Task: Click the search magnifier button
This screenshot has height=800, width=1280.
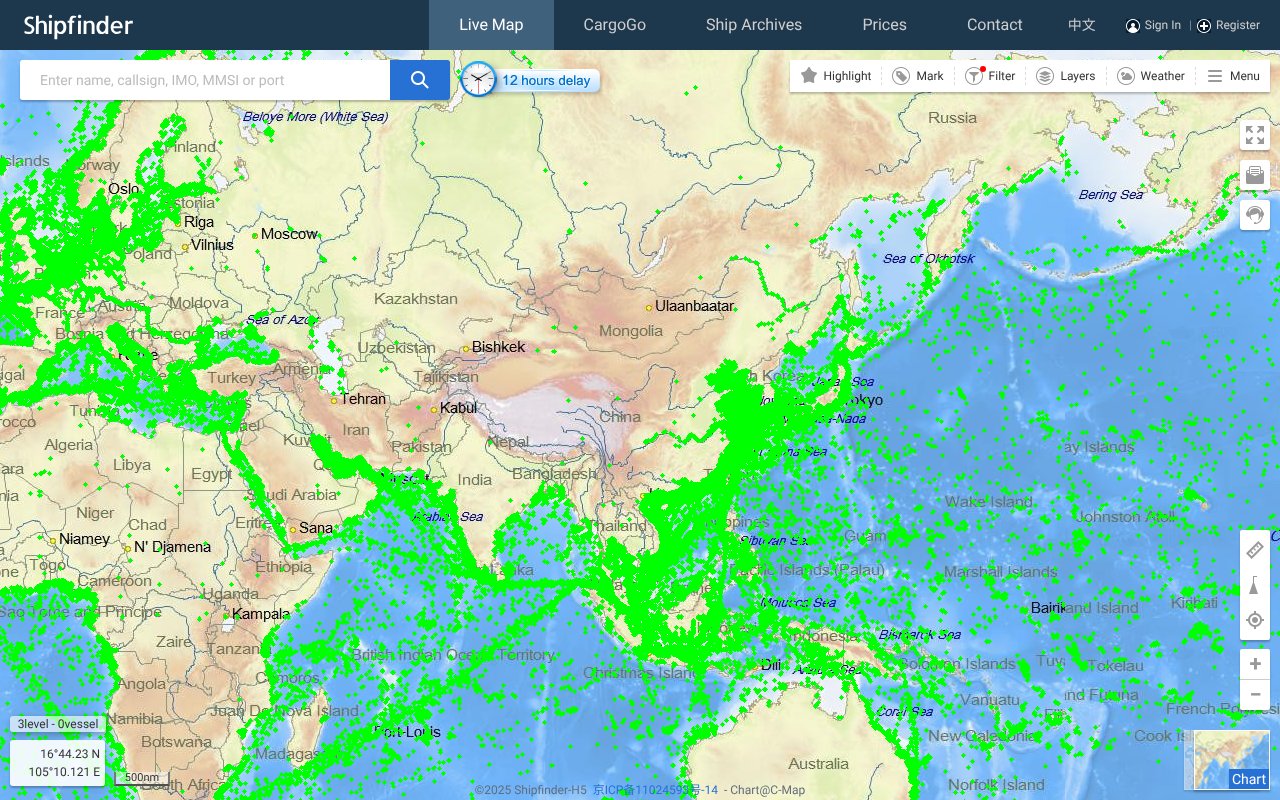Action: (420, 79)
